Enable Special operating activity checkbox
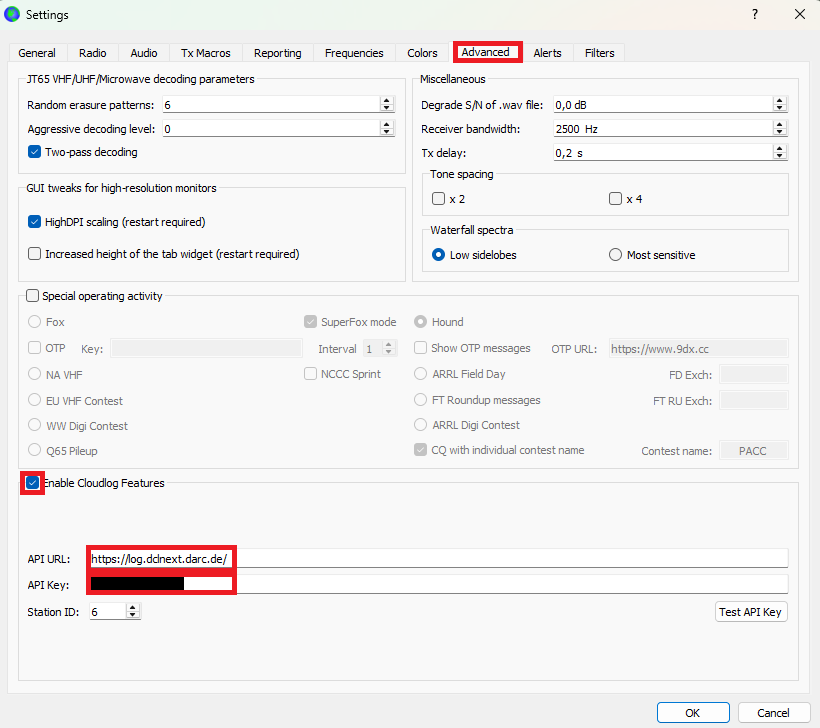Viewport: 820px width, 728px height. (33, 296)
